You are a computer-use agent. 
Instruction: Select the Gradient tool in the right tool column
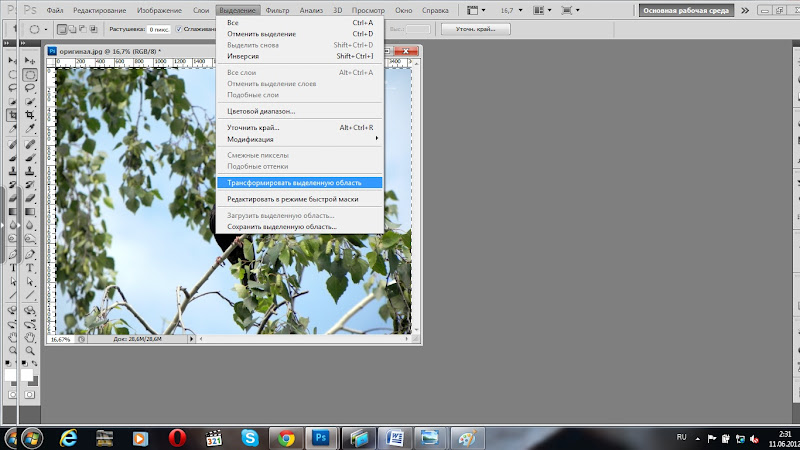tap(30, 211)
